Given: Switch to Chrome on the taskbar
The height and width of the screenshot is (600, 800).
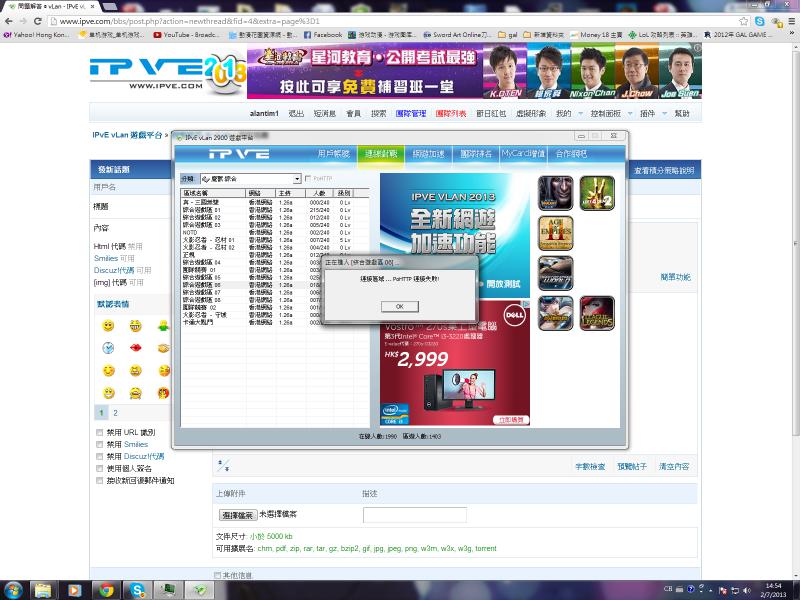Looking at the screenshot, I should (106, 590).
